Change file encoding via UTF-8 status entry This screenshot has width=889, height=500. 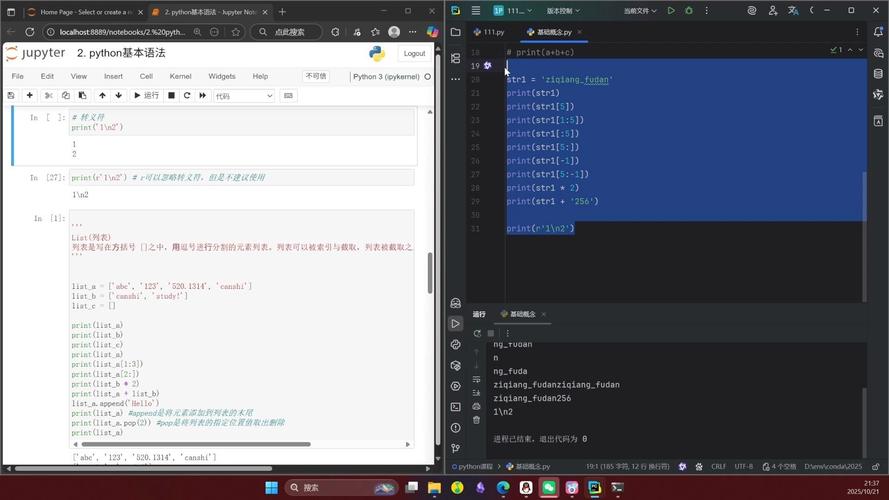(x=743, y=467)
